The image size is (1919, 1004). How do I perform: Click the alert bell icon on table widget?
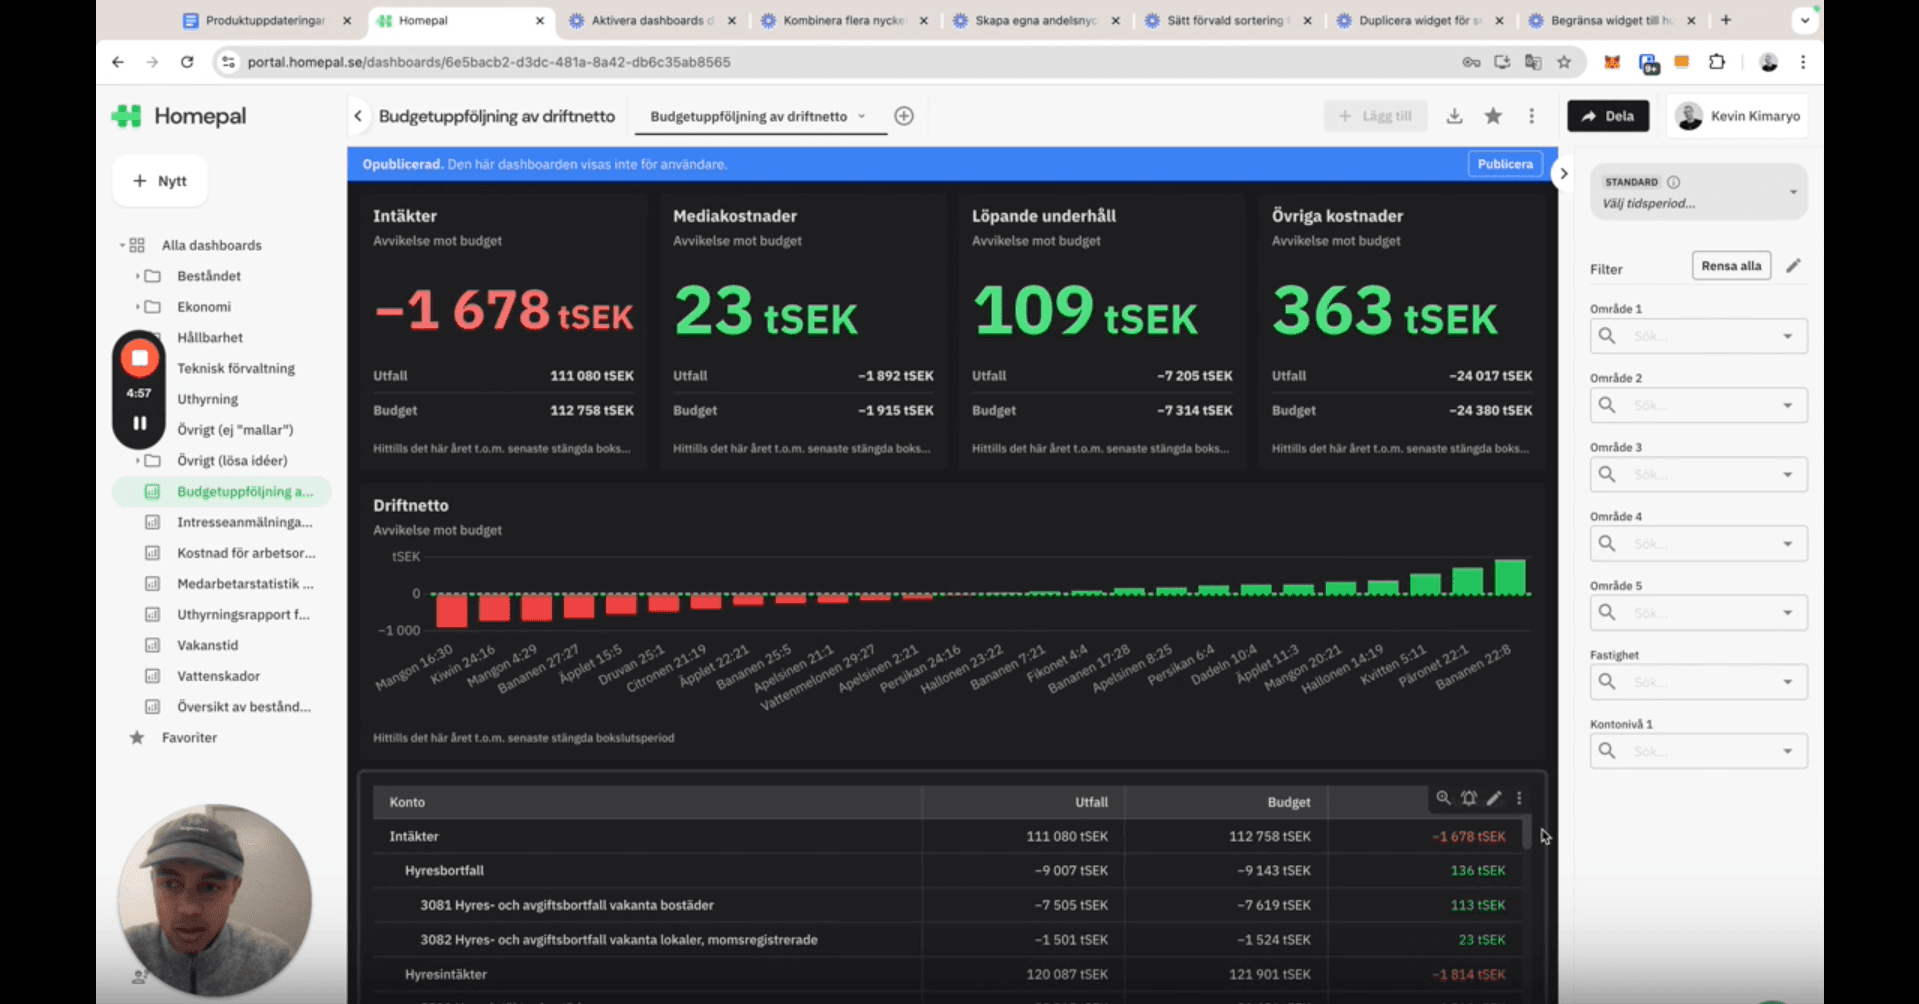(x=1469, y=798)
